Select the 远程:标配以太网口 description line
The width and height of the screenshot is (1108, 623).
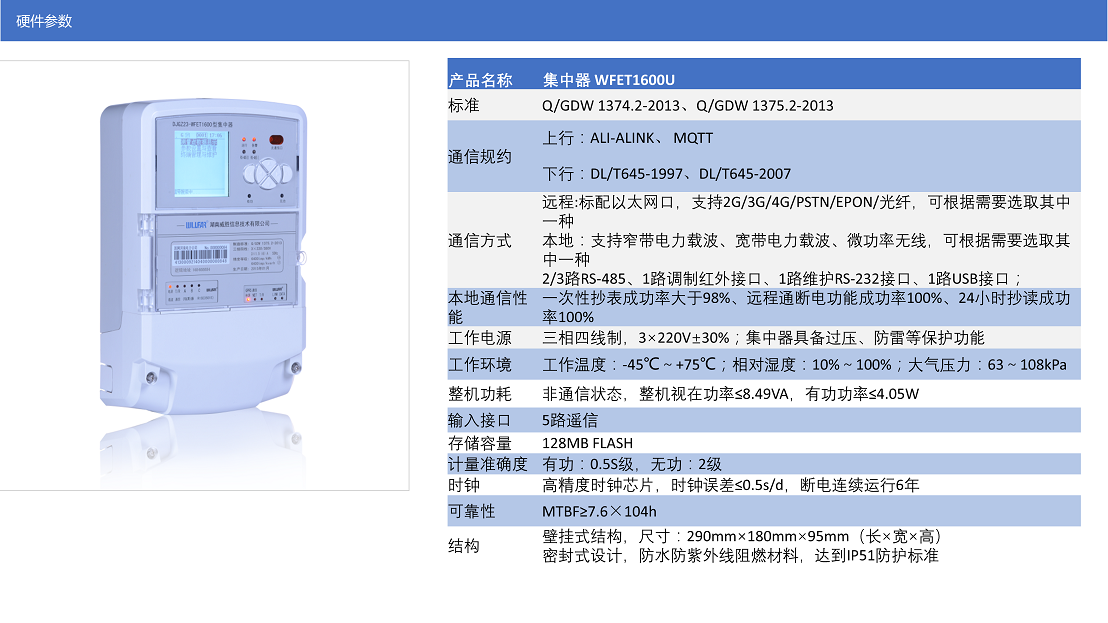[806, 211]
